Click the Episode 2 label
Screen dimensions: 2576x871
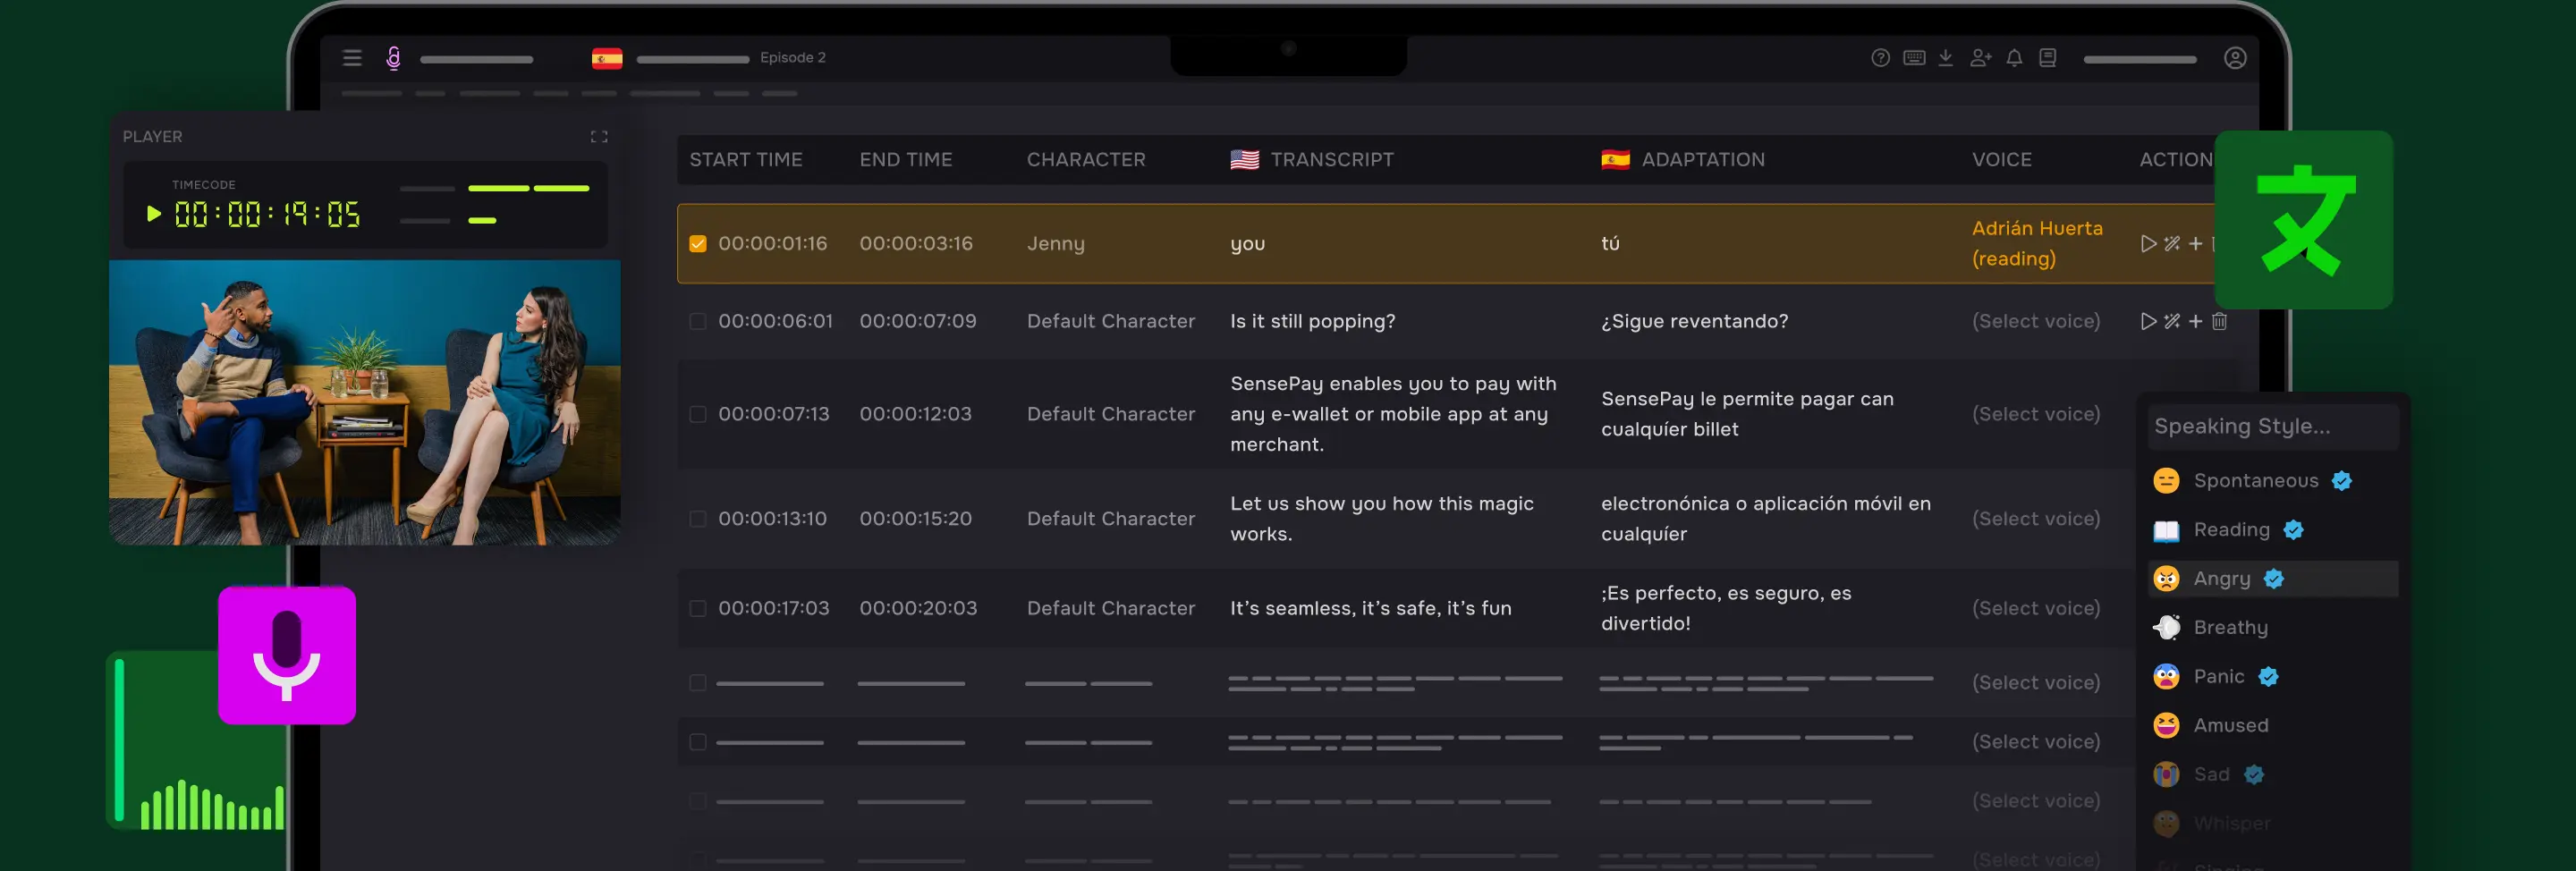click(x=792, y=58)
